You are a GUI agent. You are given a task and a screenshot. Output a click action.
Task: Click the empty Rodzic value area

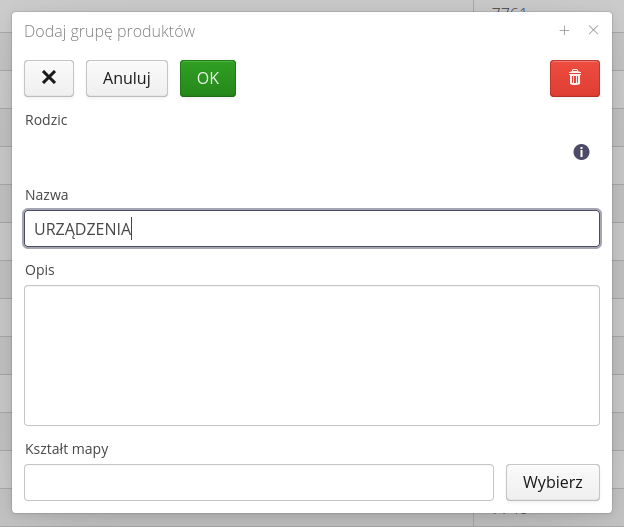290,152
